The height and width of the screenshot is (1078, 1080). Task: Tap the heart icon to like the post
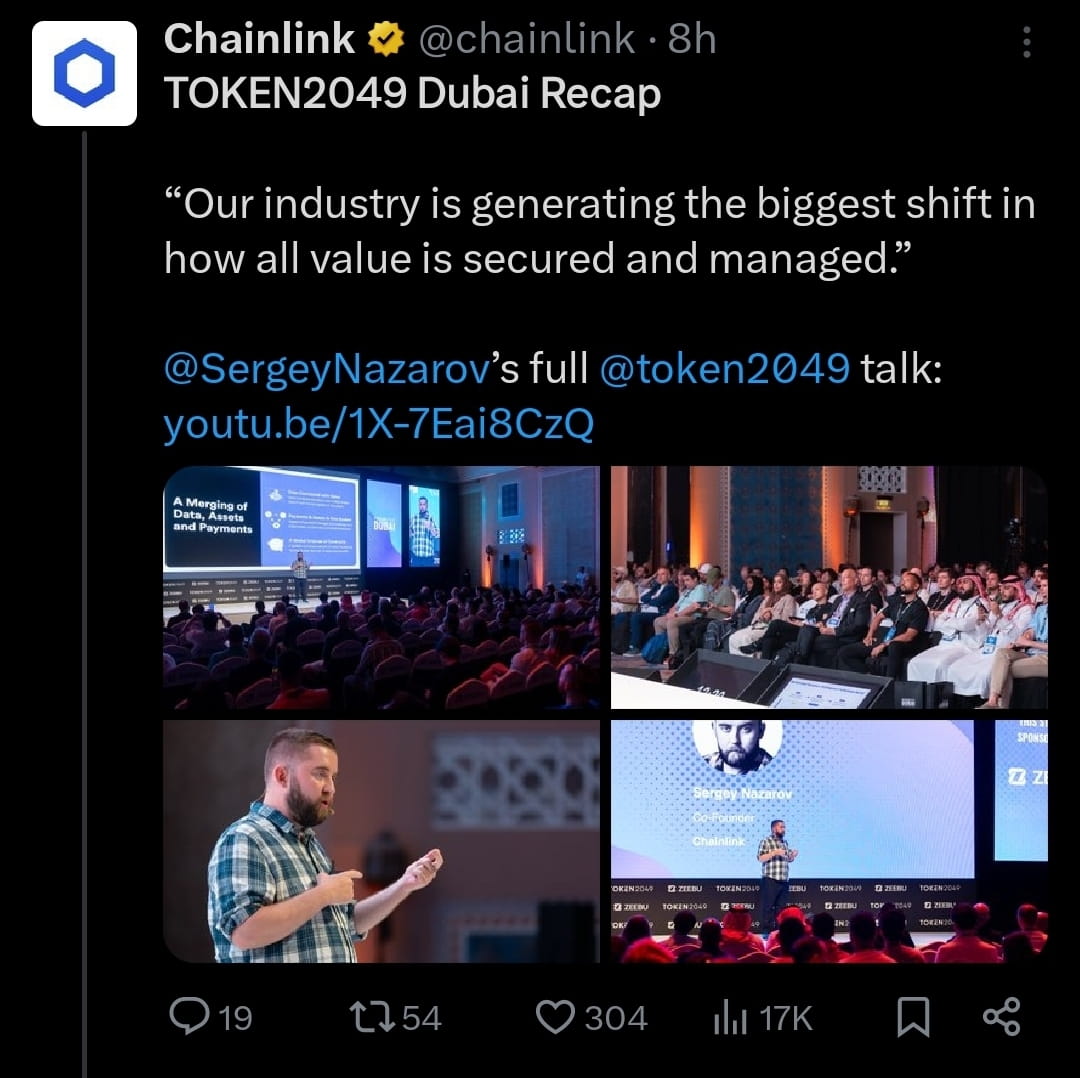(x=562, y=1017)
